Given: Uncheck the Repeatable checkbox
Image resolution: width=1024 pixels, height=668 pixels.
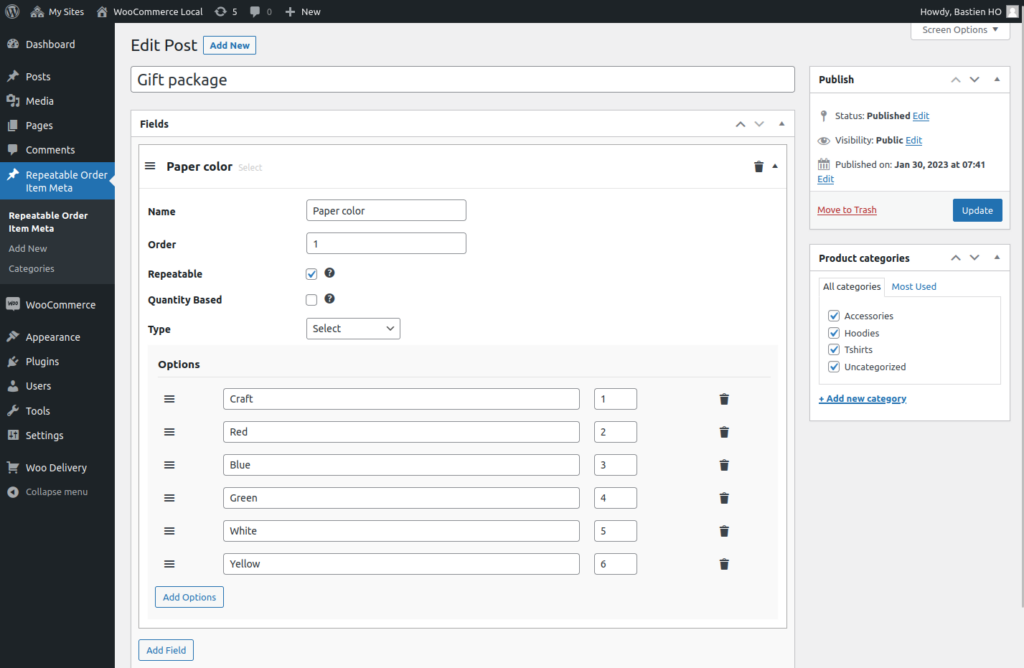Looking at the screenshot, I should pos(312,274).
